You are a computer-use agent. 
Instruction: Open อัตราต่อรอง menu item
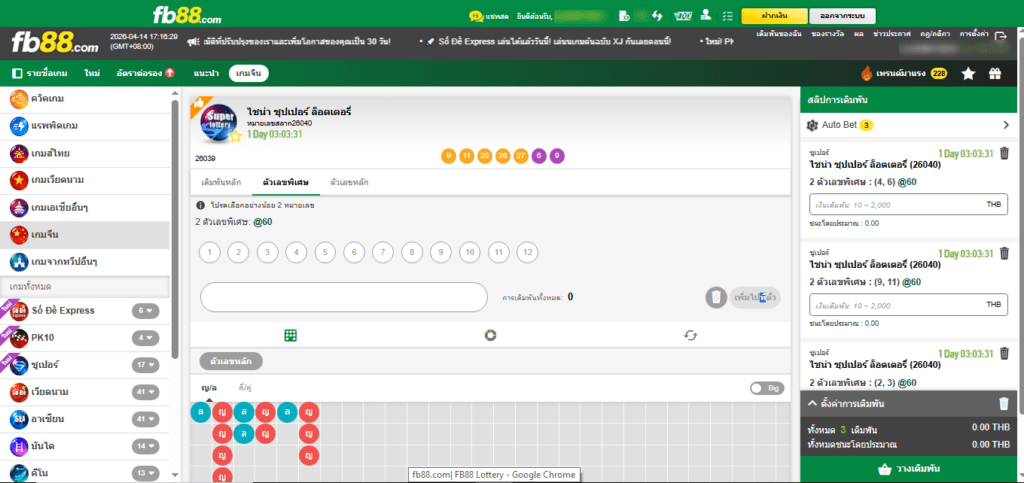[x=146, y=74]
